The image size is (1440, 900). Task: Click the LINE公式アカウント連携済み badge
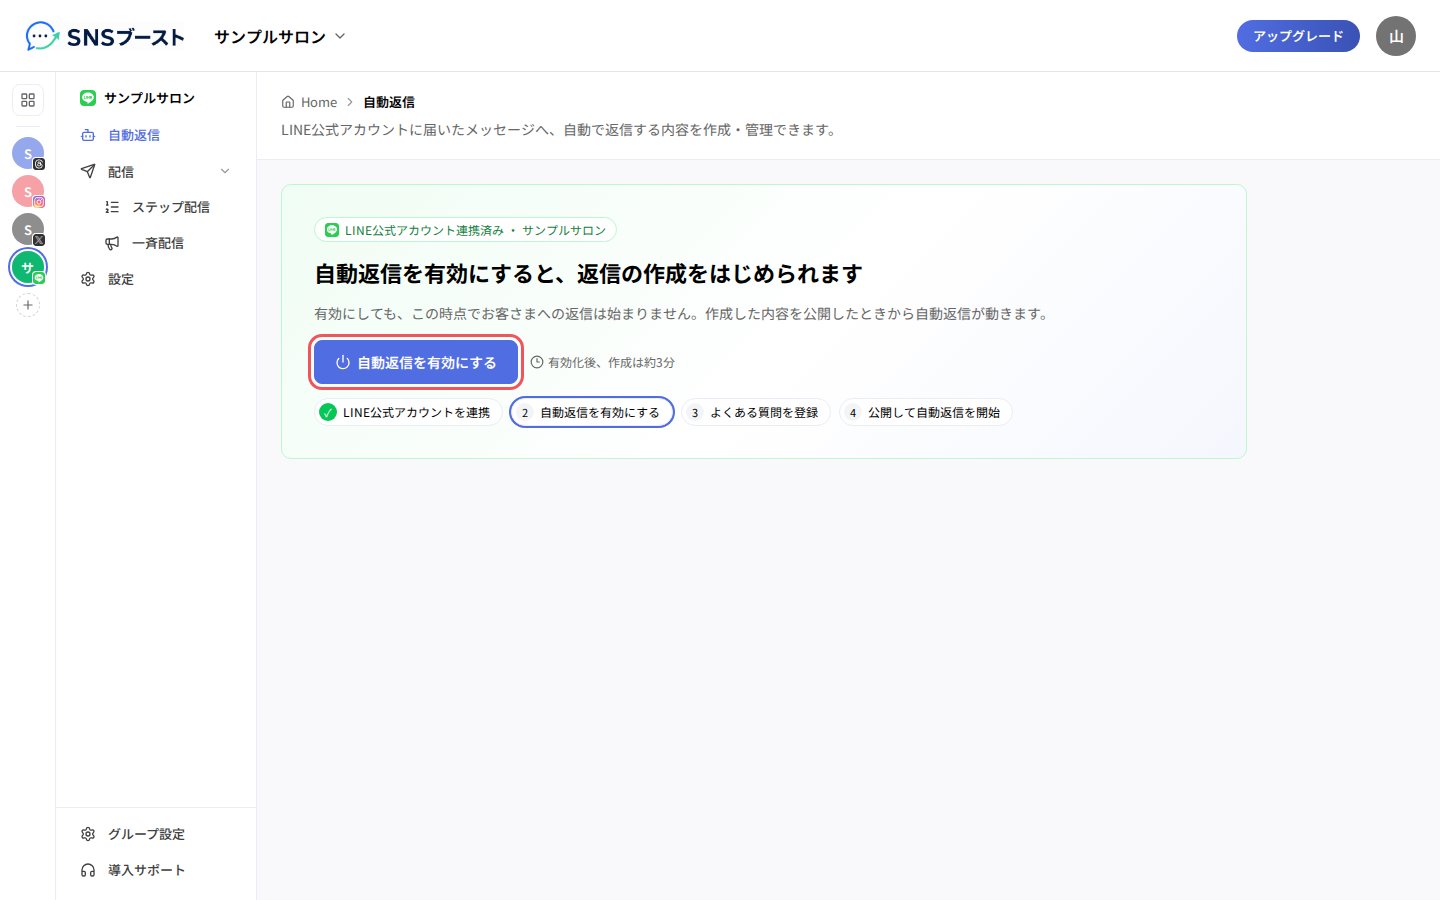(465, 230)
